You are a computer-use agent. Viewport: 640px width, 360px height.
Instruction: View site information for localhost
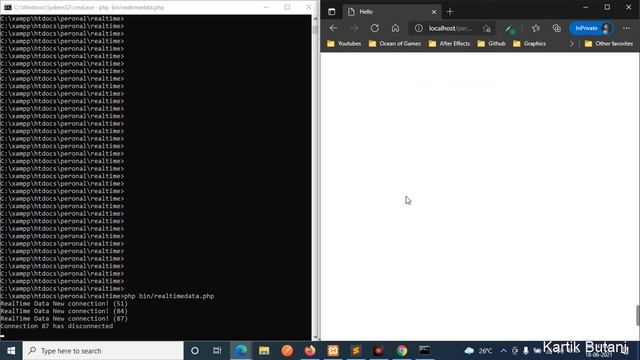click(x=419, y=28)
